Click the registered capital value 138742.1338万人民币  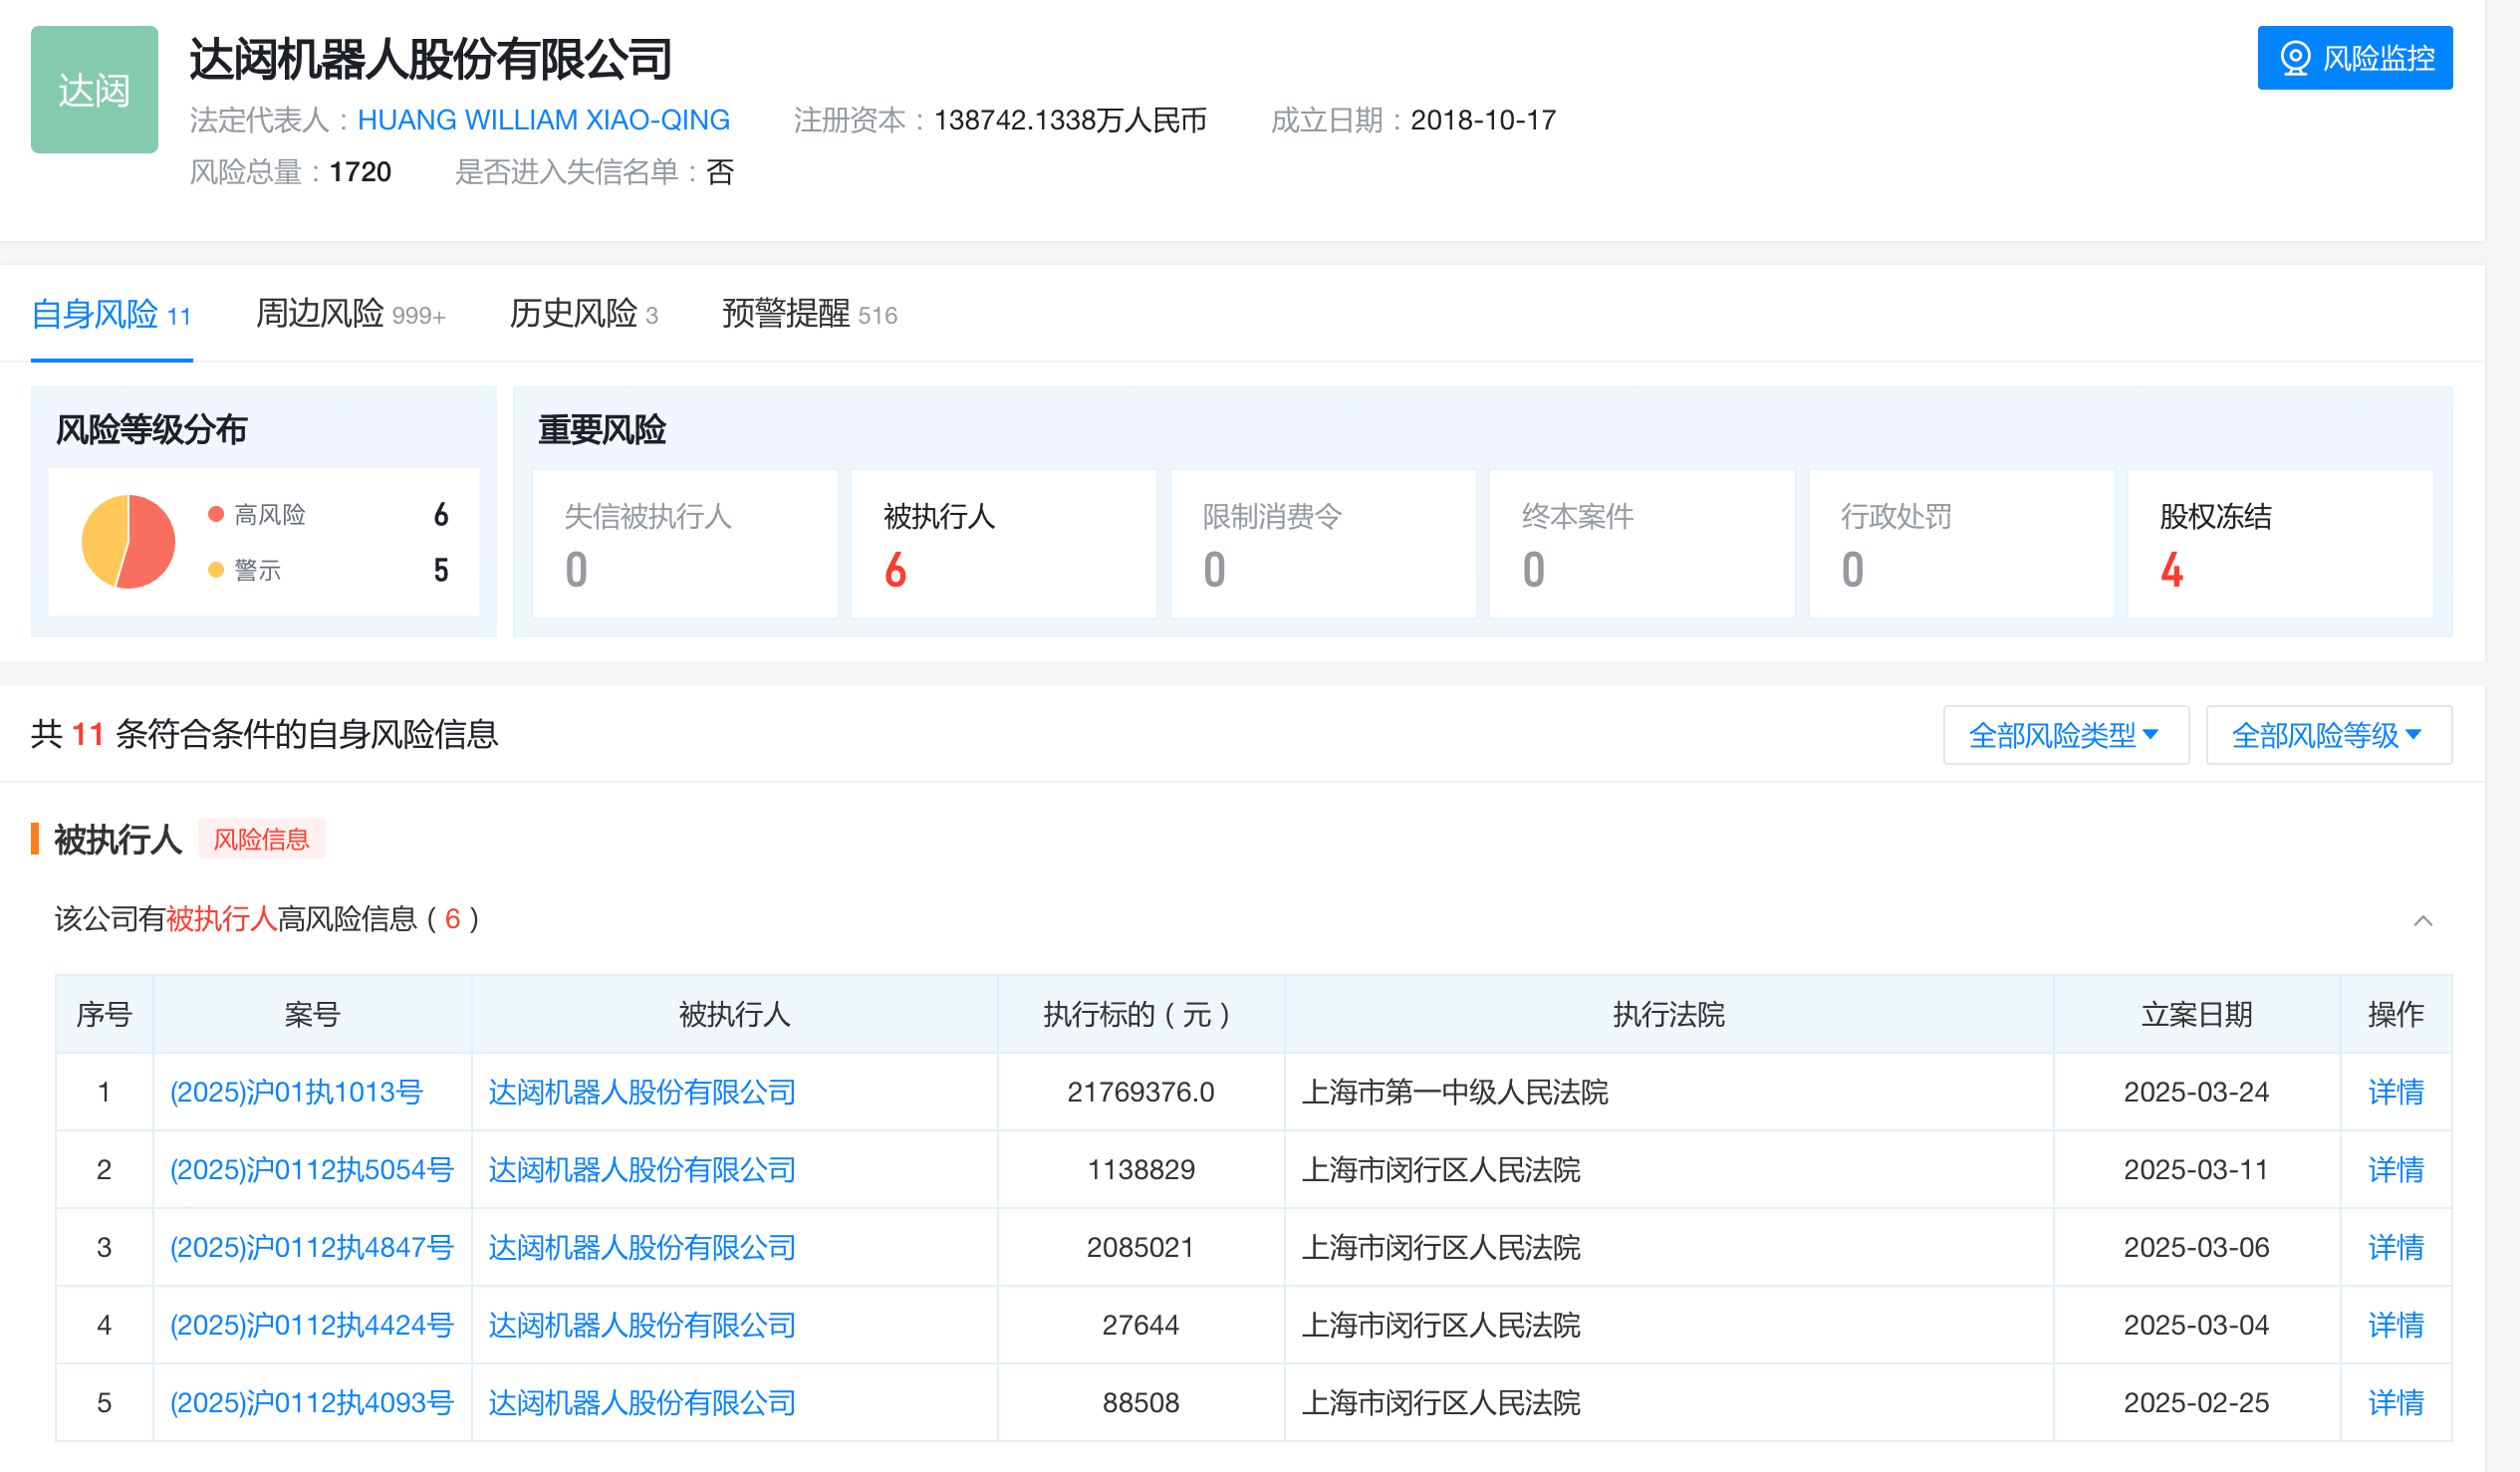click(1070, 120)
